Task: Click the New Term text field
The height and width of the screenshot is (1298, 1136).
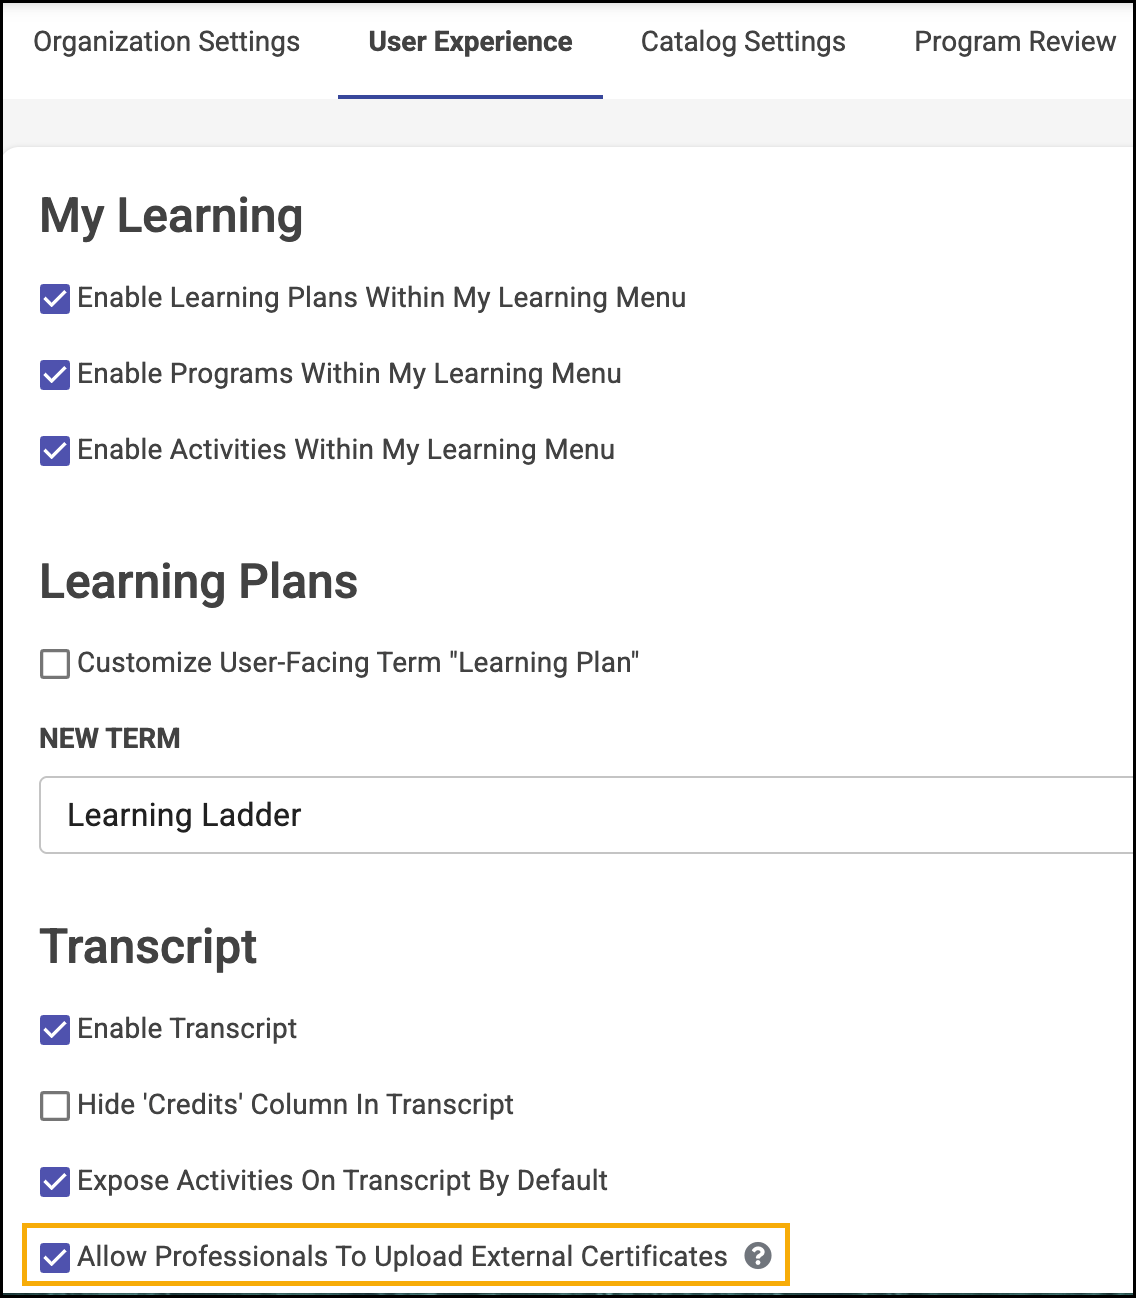Action: click(586, 815)
